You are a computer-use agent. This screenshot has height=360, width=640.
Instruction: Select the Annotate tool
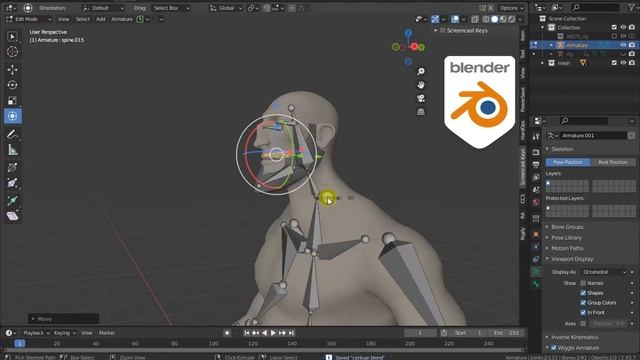12,135
